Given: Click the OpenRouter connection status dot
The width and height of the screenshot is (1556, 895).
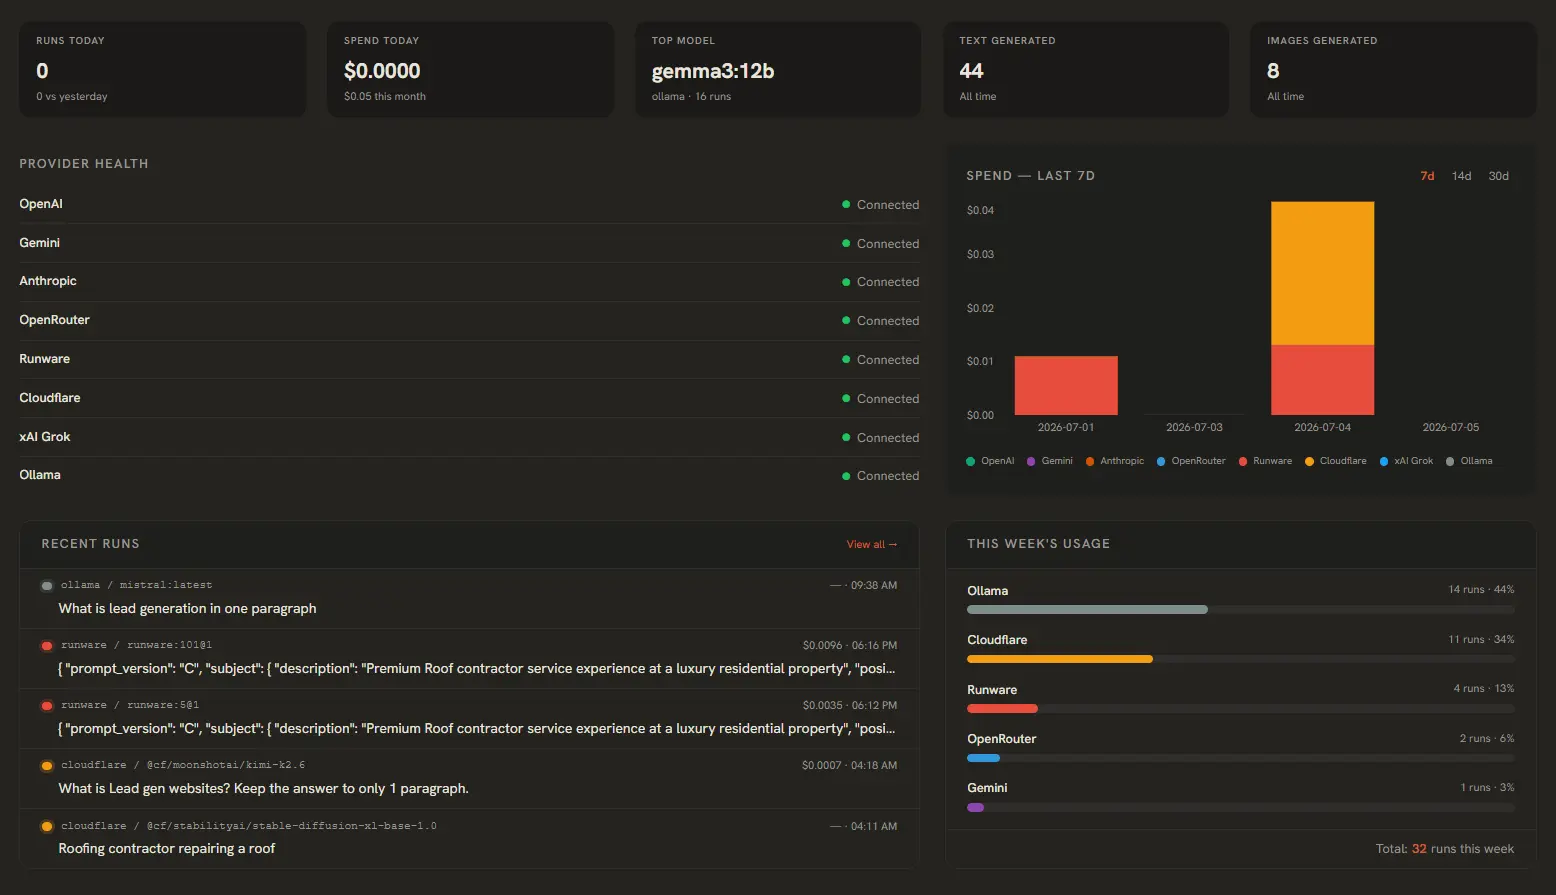Looking at the screenshot, I should point(846,321).
